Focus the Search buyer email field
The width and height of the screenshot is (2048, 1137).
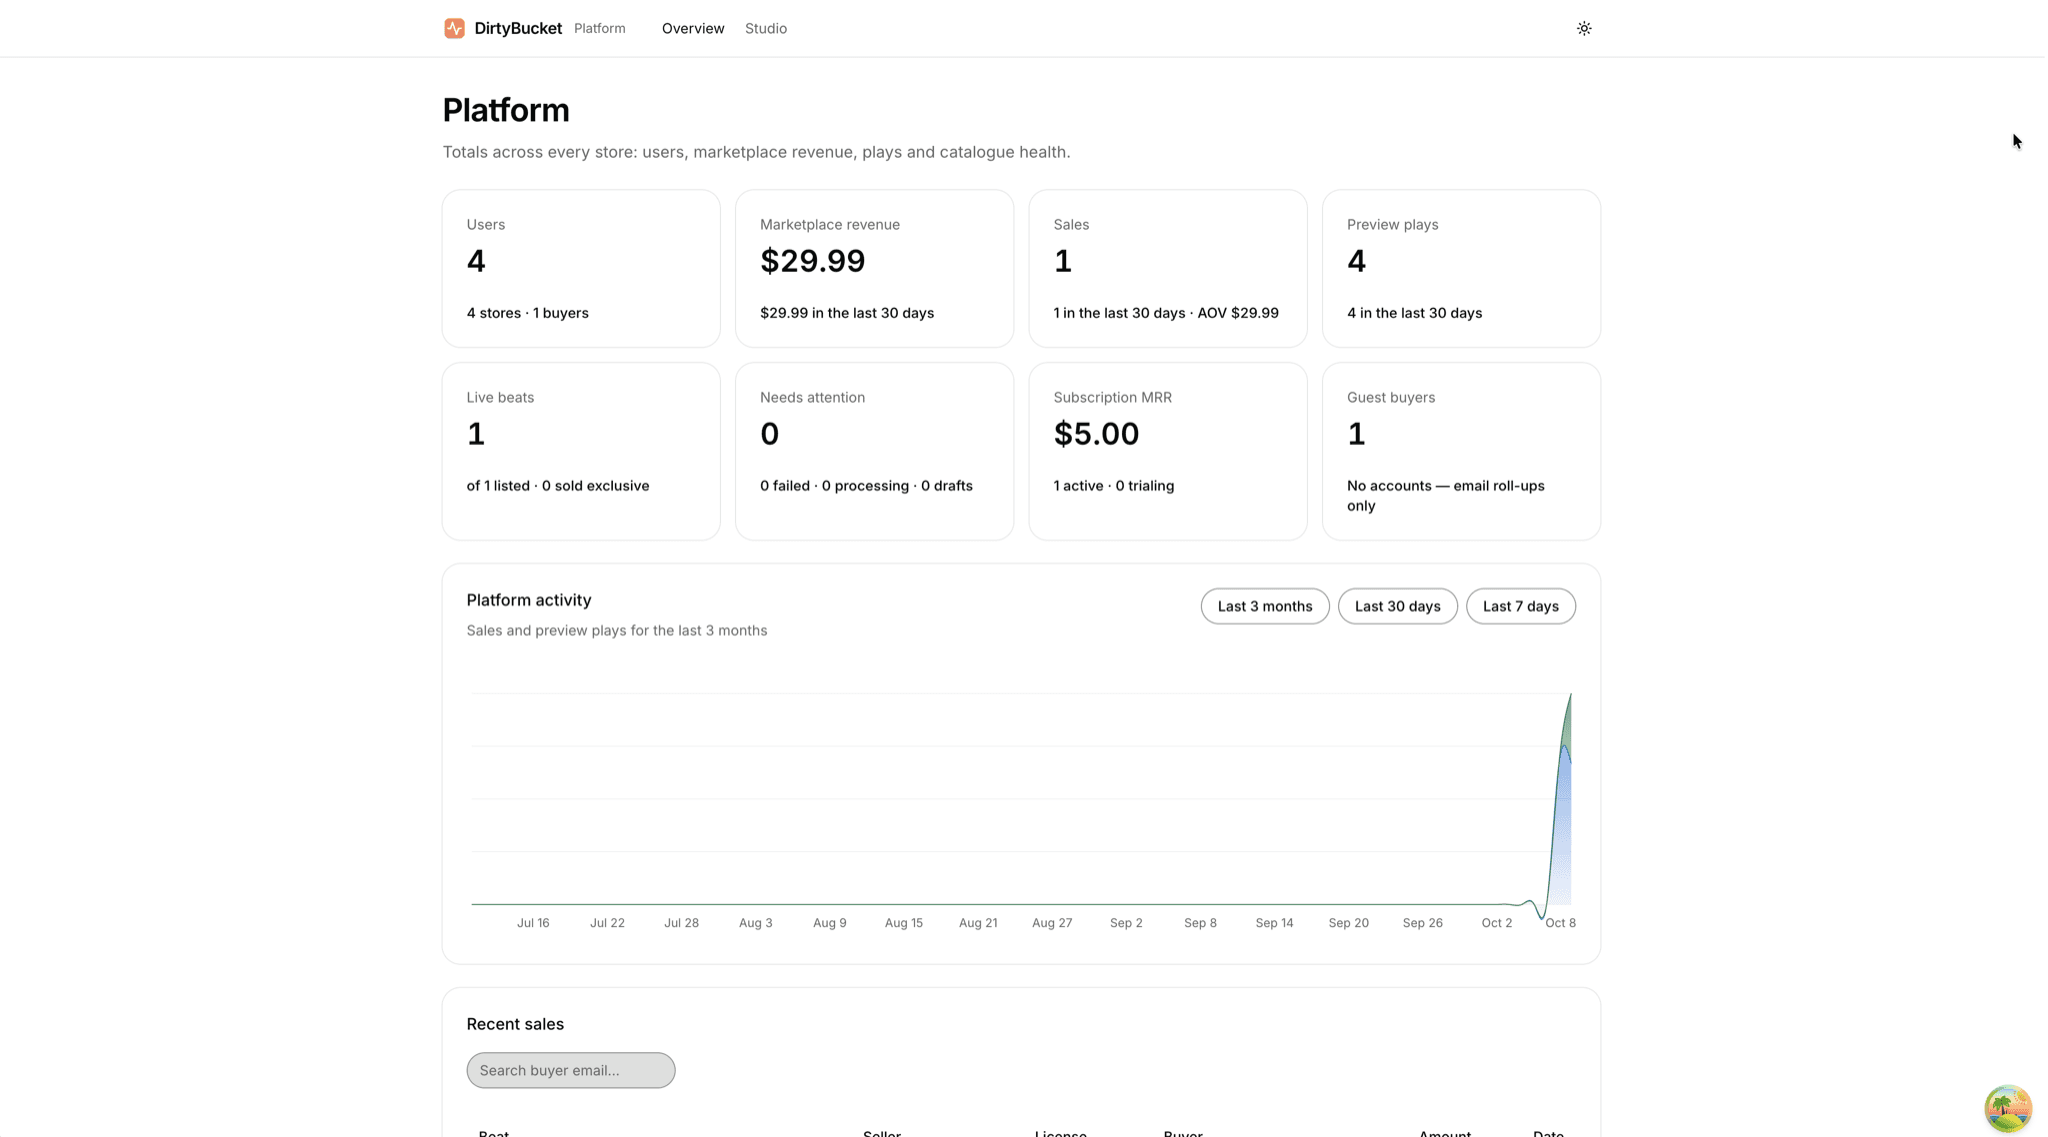[571, 1070]
